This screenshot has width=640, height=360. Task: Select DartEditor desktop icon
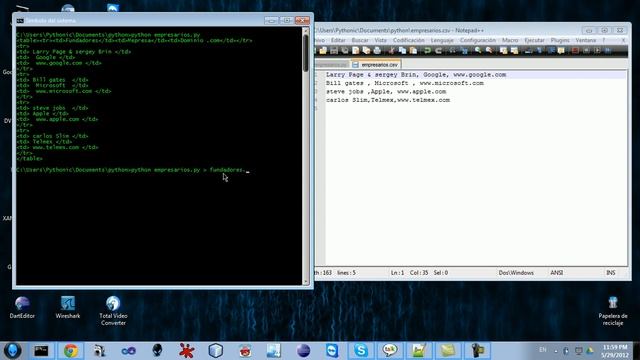(x=22, y=308)
